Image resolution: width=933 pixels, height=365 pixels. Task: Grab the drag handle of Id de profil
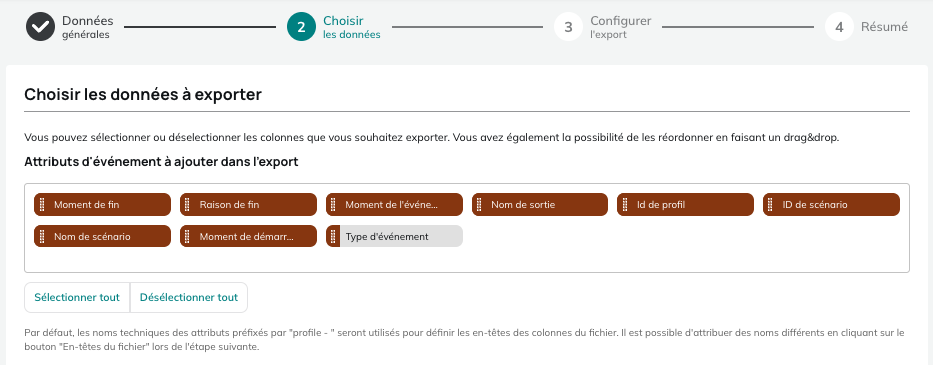[625, 204]
